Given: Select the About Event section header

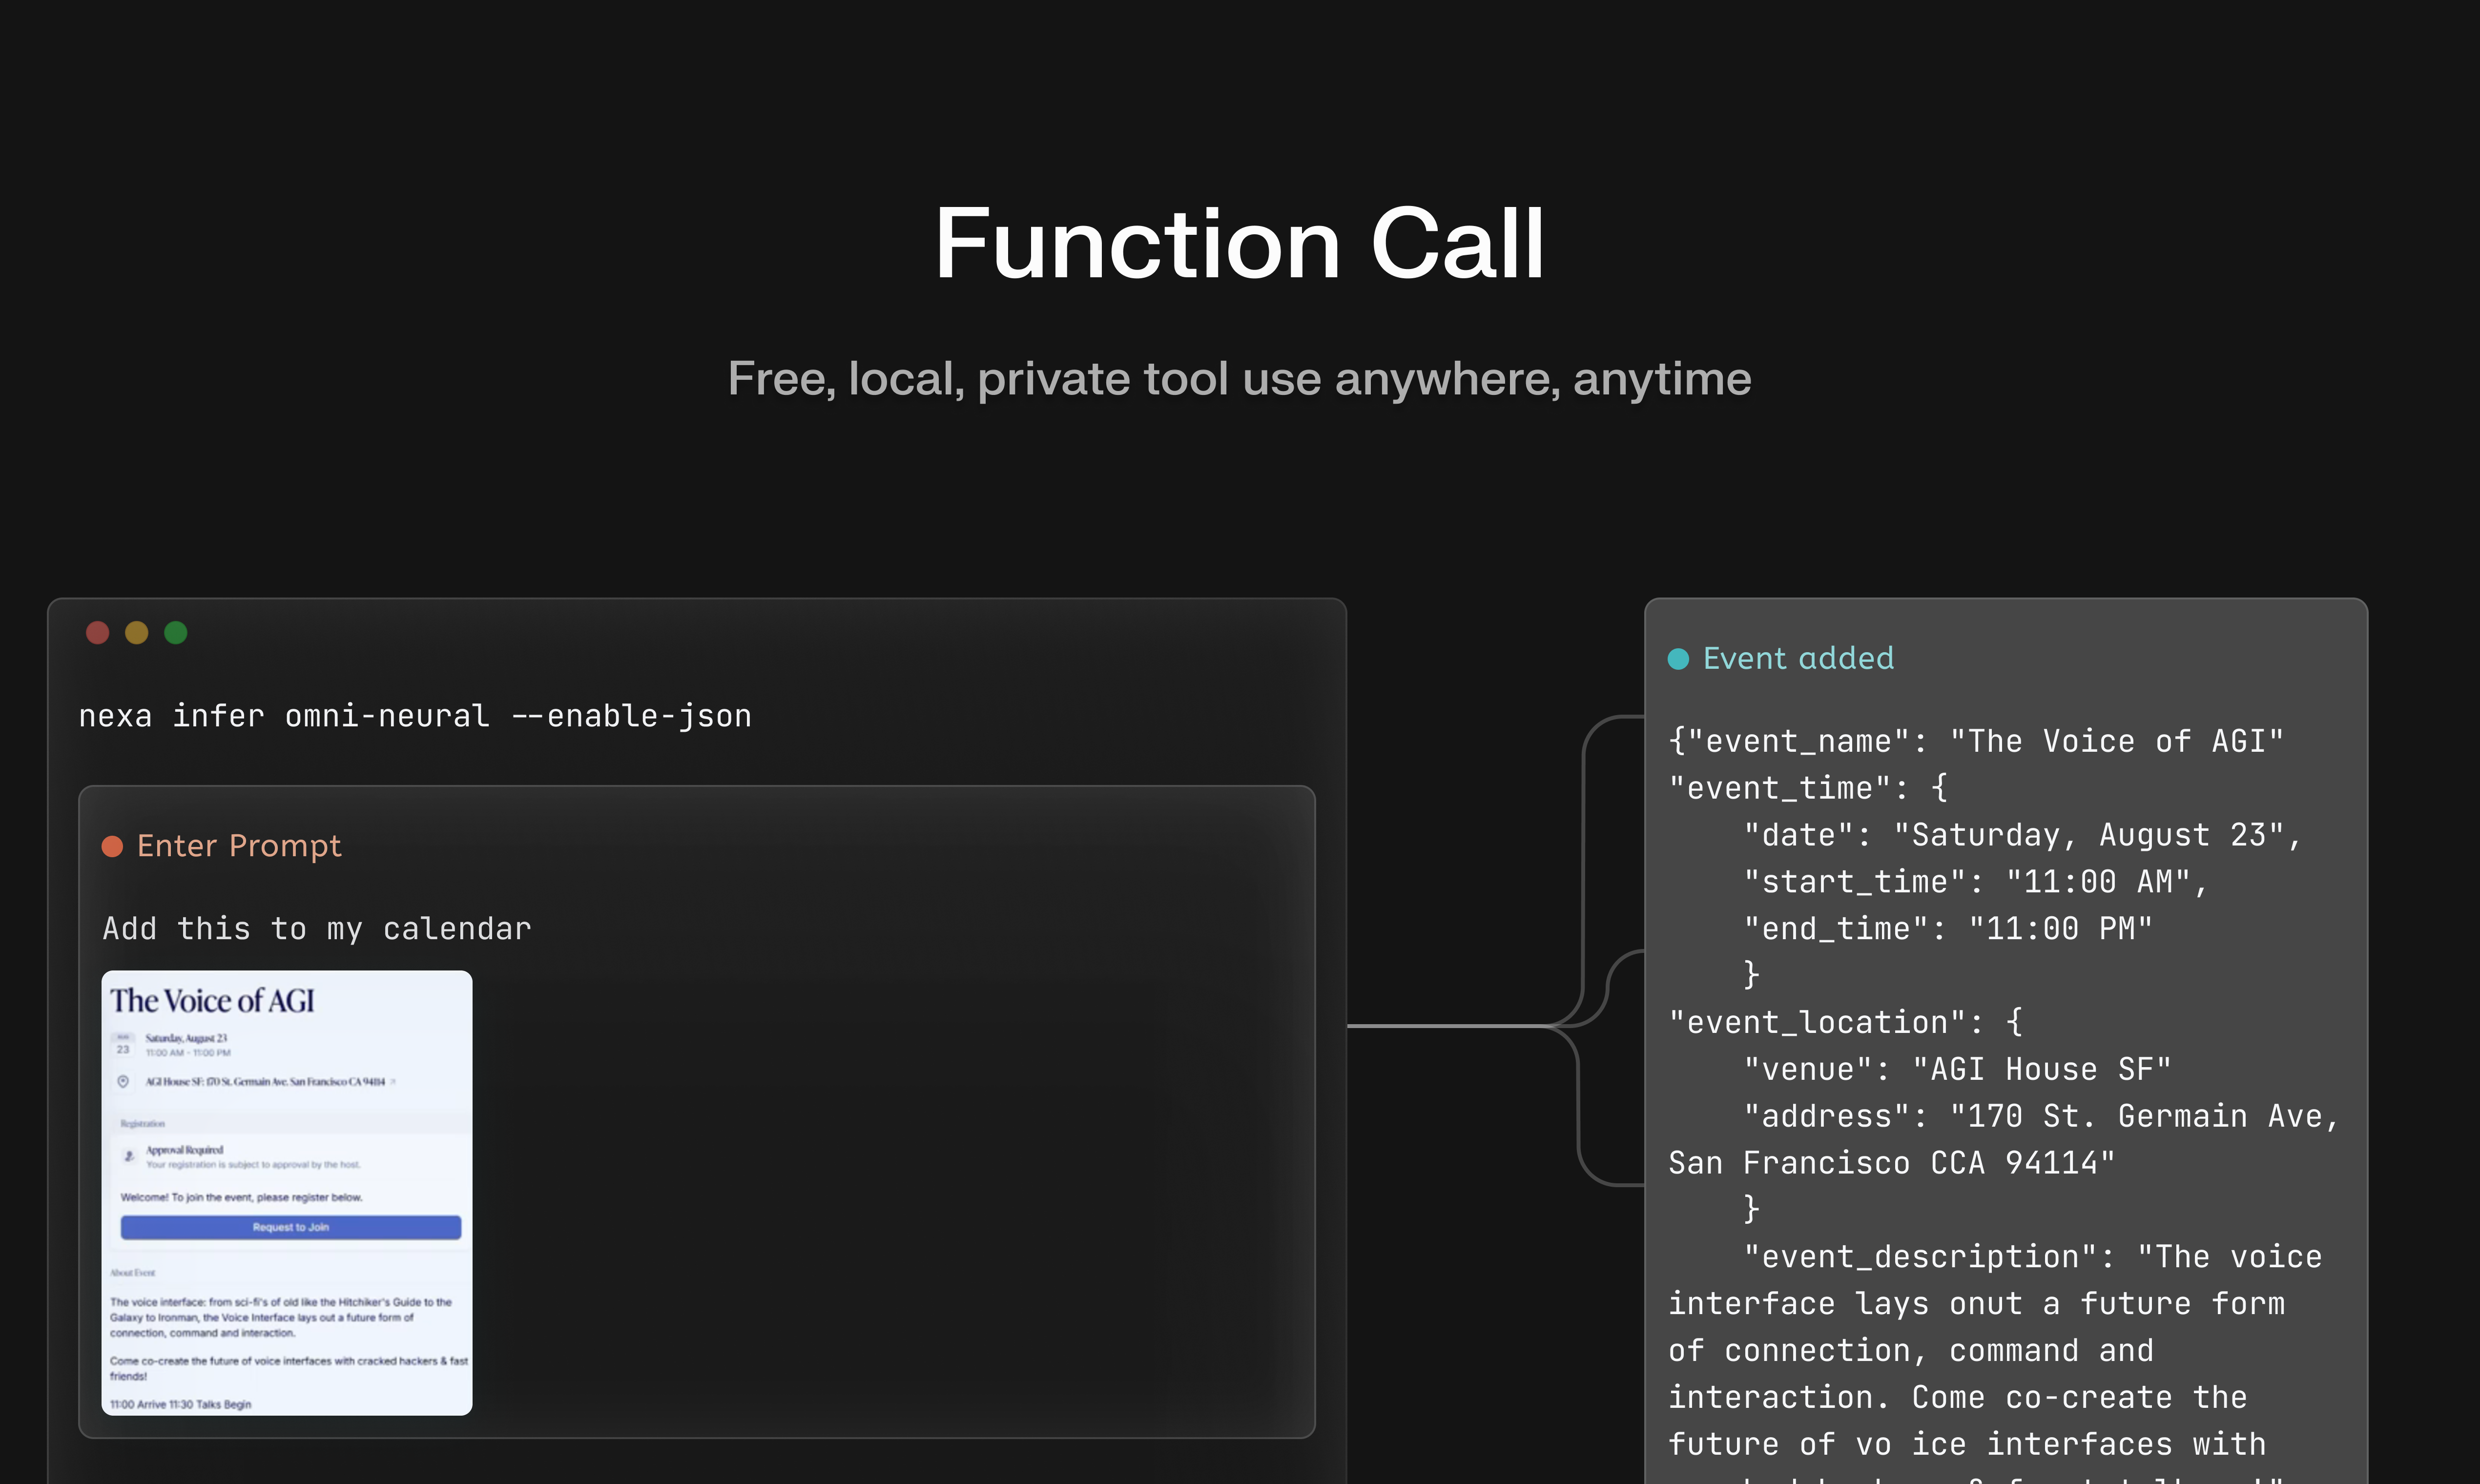Looking at the screenshot, I should [x=133, y=1272].
